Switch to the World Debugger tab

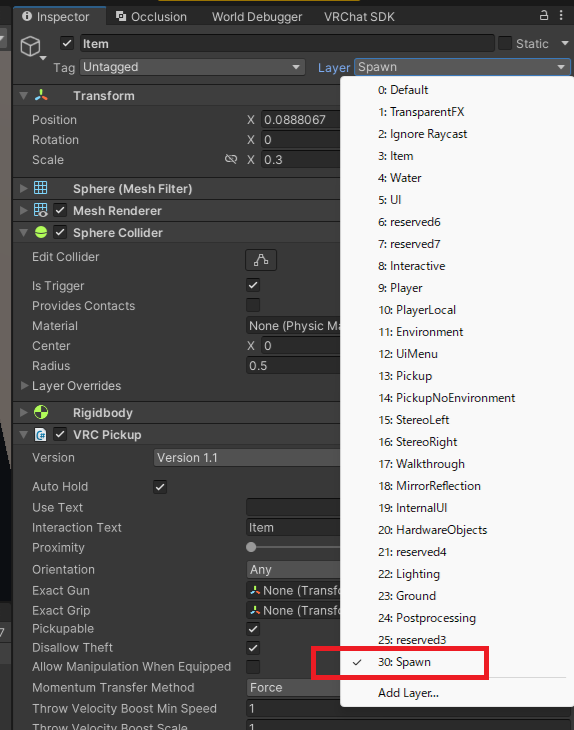coord(257,17)
